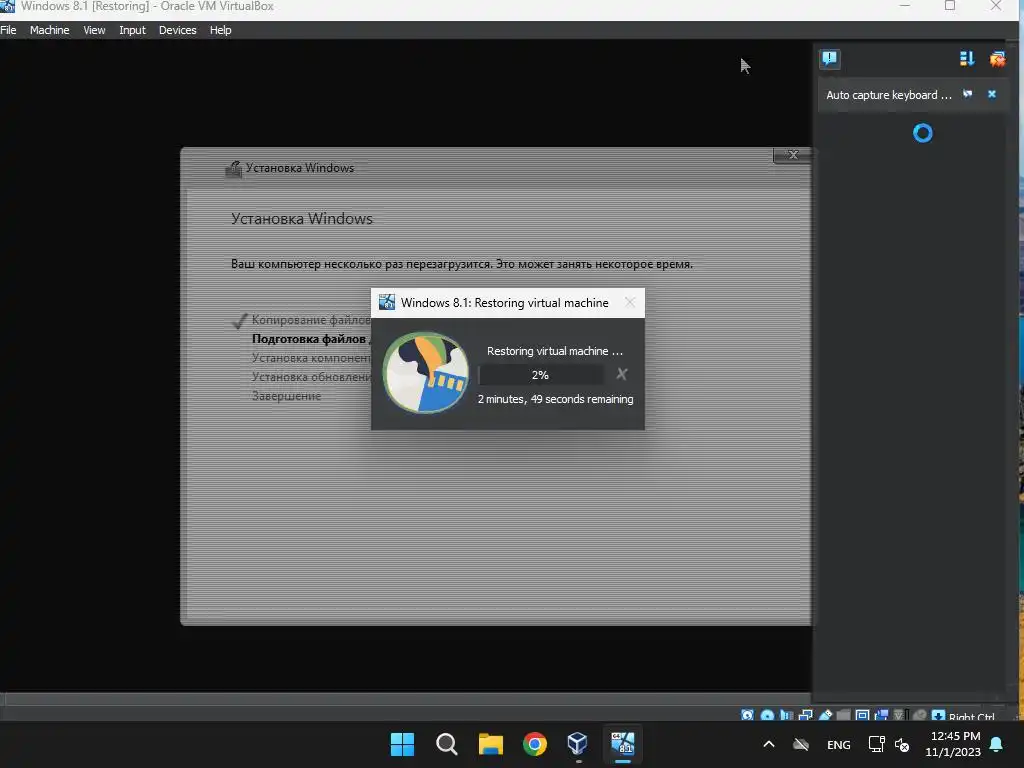Open Google Chrome from the taskbar
This screenshot has height=768, width=1024.
[535, 744]
